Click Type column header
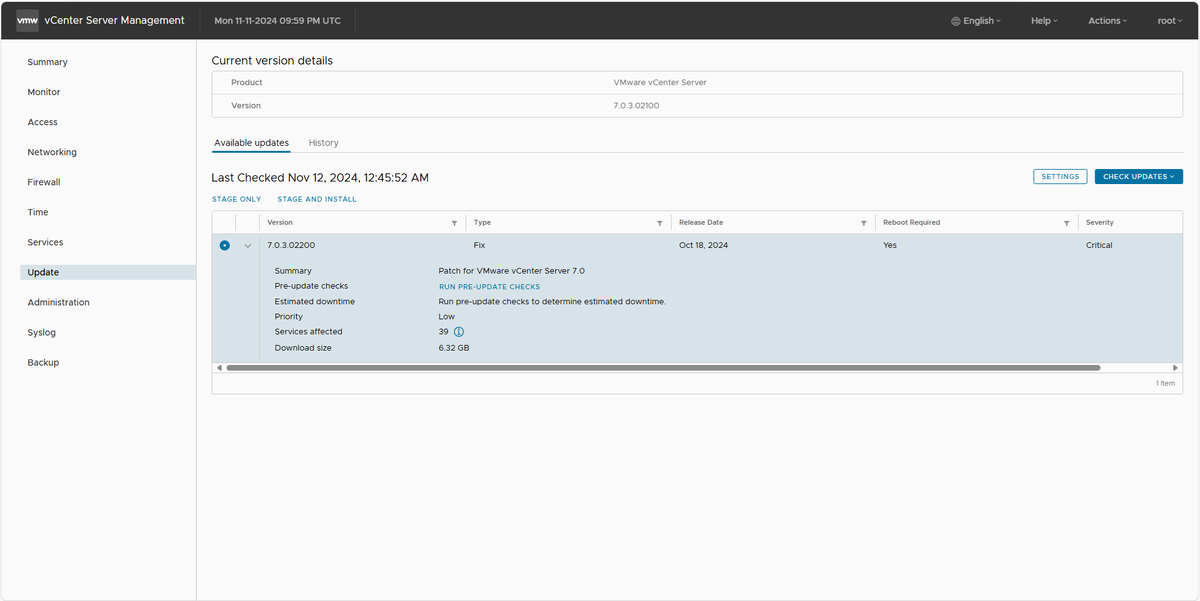The height and width of the screenshot is (601, 1200). pos(482,223)
